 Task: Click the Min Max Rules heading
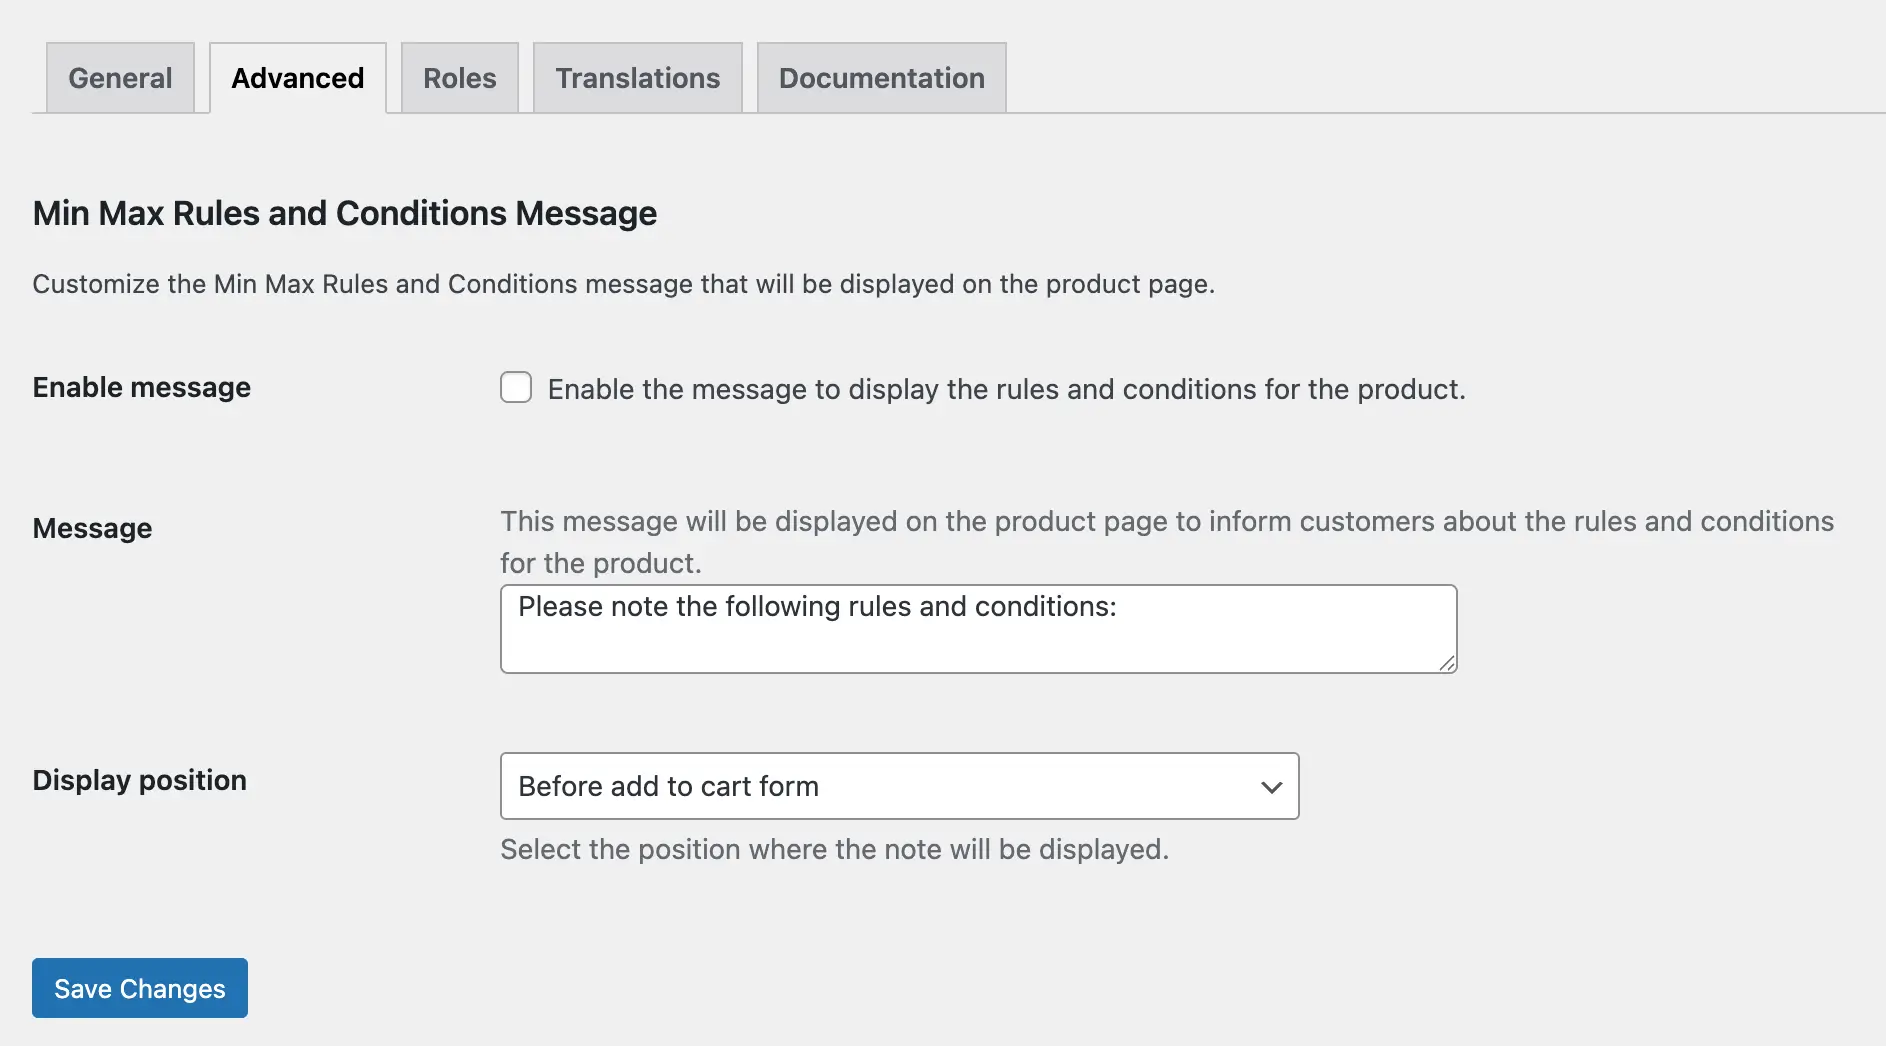pyautogui.click(x=344, y=213)
